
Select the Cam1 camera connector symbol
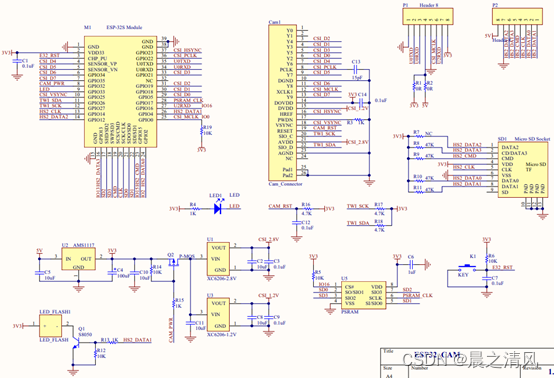(282, 102)
